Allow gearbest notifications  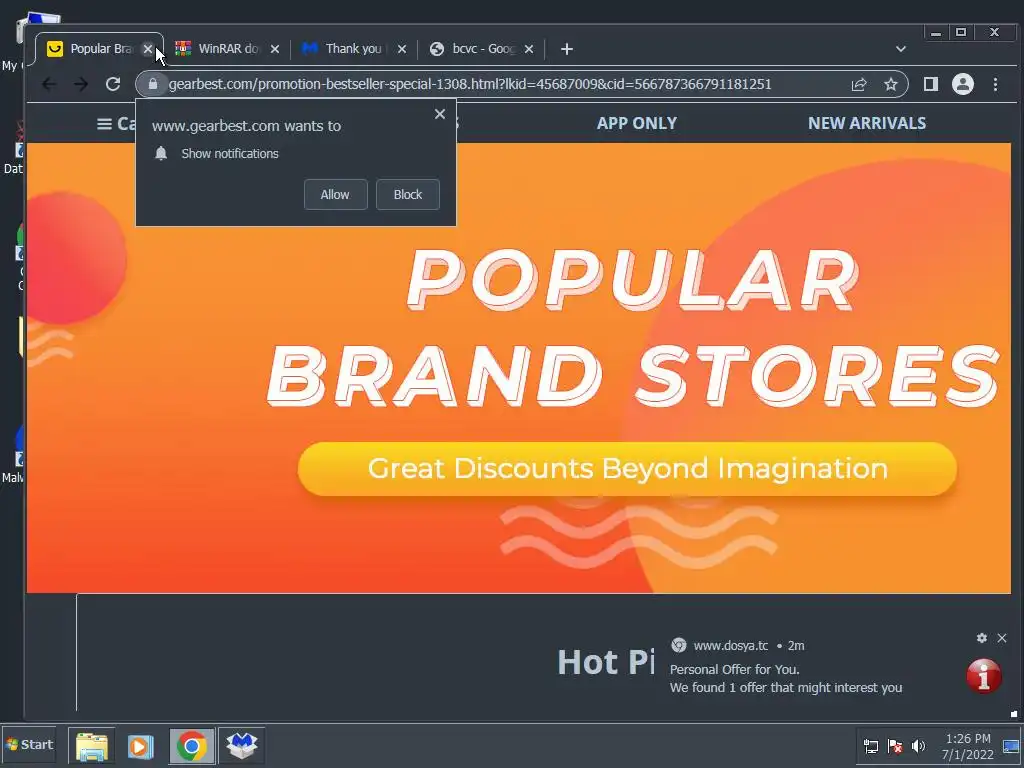point(335,195)
